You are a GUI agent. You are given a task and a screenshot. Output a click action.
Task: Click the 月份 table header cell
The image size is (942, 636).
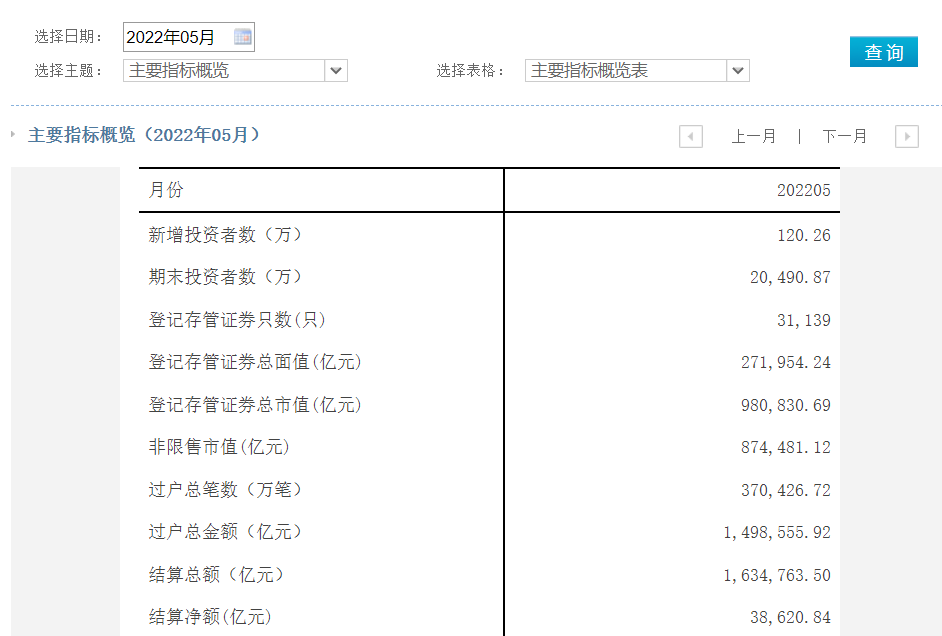pyautogui.click(x=166, y=190)
